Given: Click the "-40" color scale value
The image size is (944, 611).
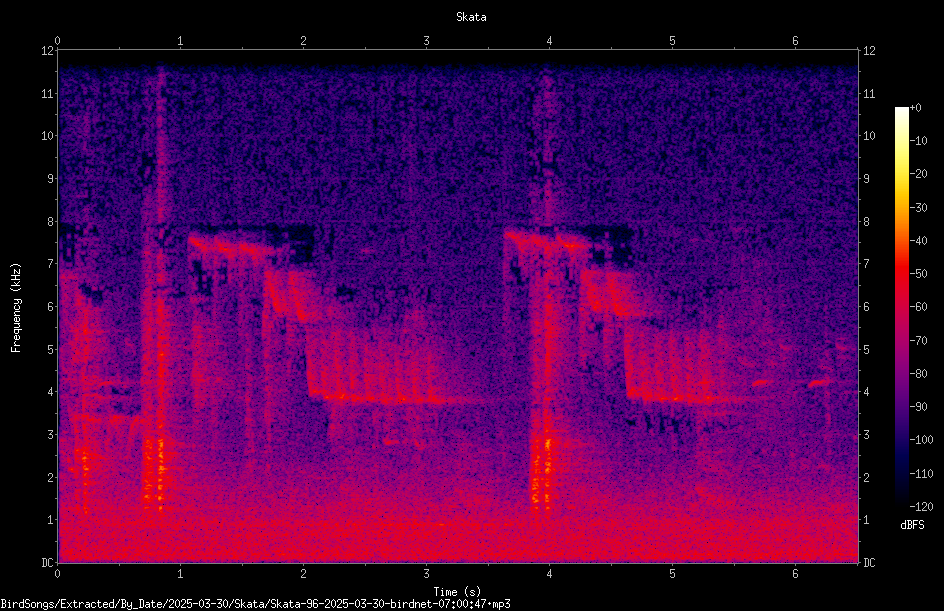Looking at the screenshot, I should tap(918, 241).
